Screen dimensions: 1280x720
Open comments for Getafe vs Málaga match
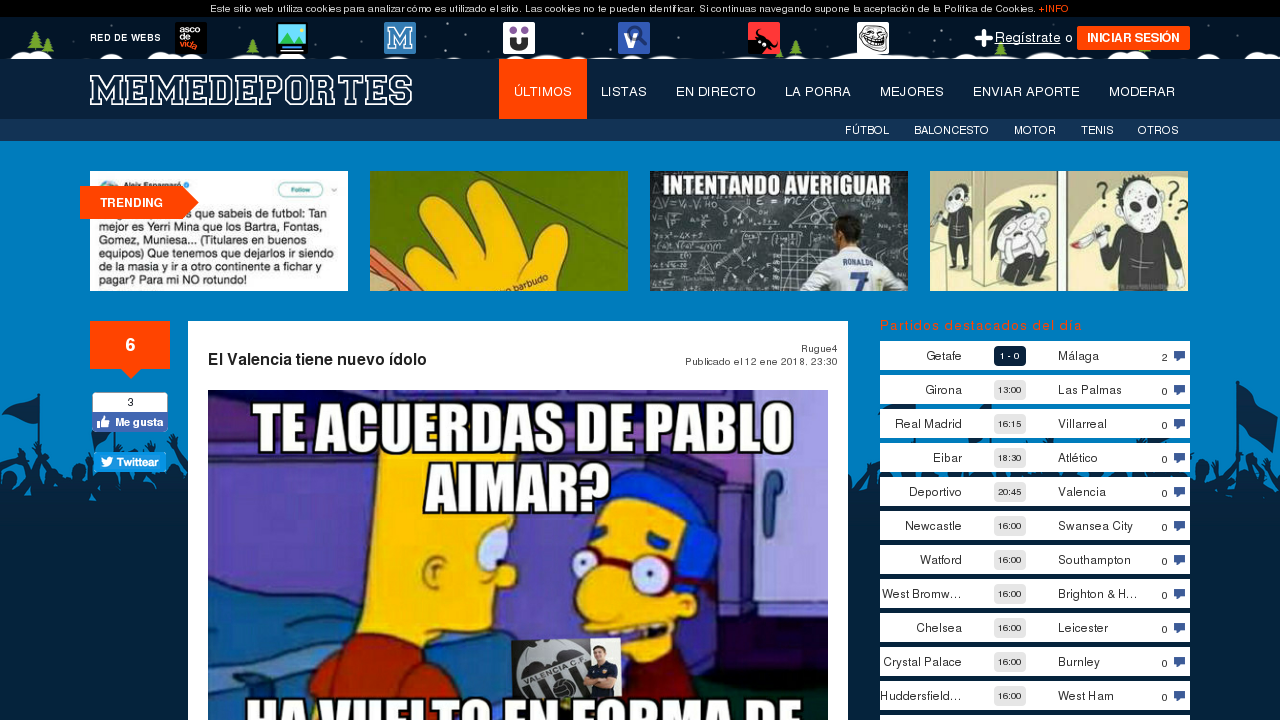[1180, 356]
